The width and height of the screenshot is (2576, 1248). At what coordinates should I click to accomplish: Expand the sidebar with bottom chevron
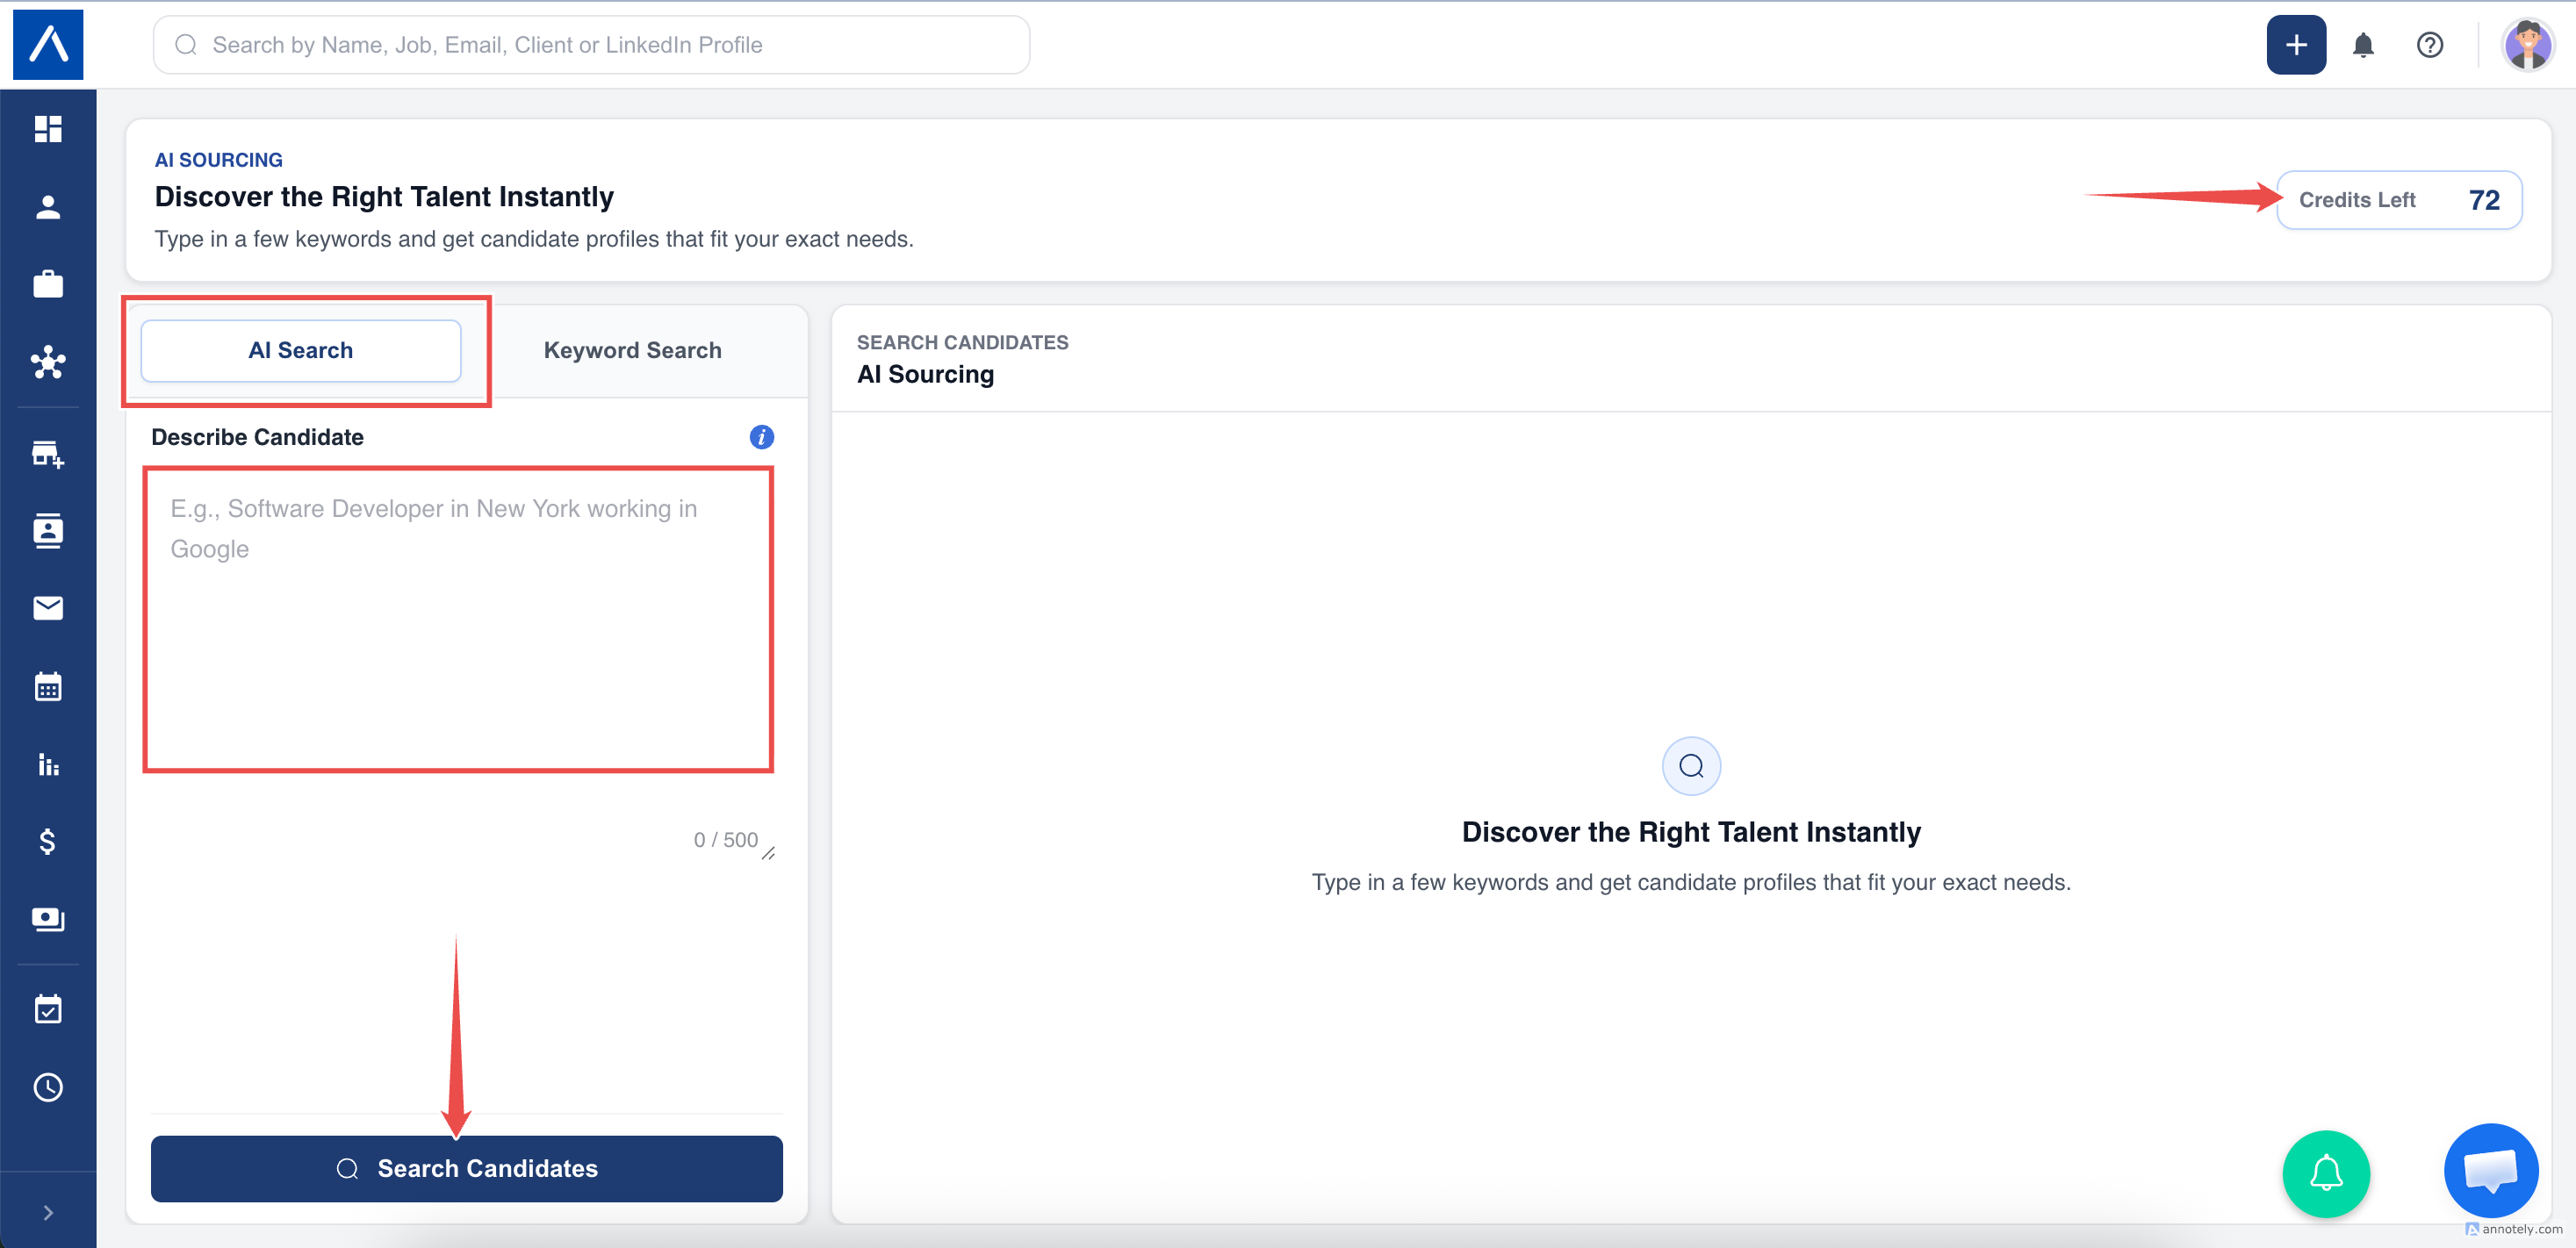[48, 1213]
